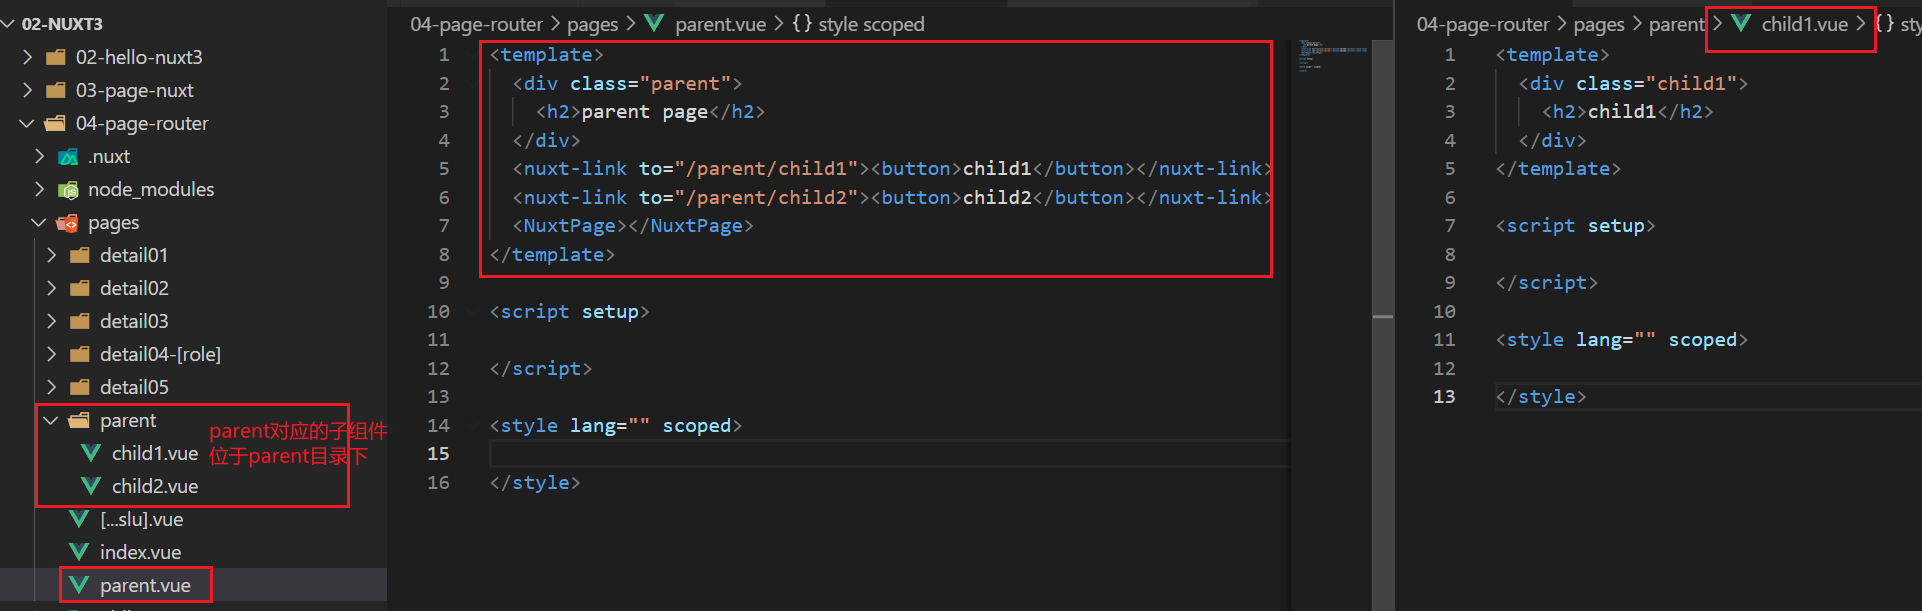
Task: Click the Vue icon in child1.vue breadcrumb
Action: [1741, 23]
